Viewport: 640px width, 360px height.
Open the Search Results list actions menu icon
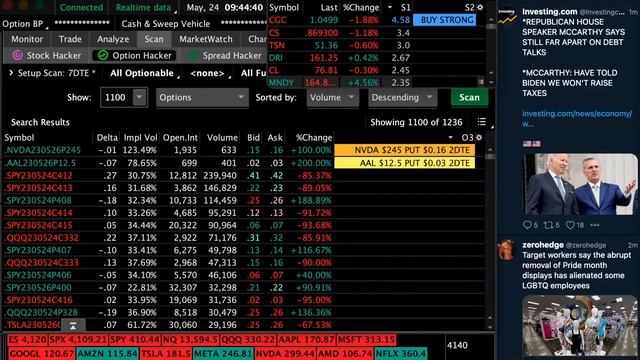click(482, 122)
